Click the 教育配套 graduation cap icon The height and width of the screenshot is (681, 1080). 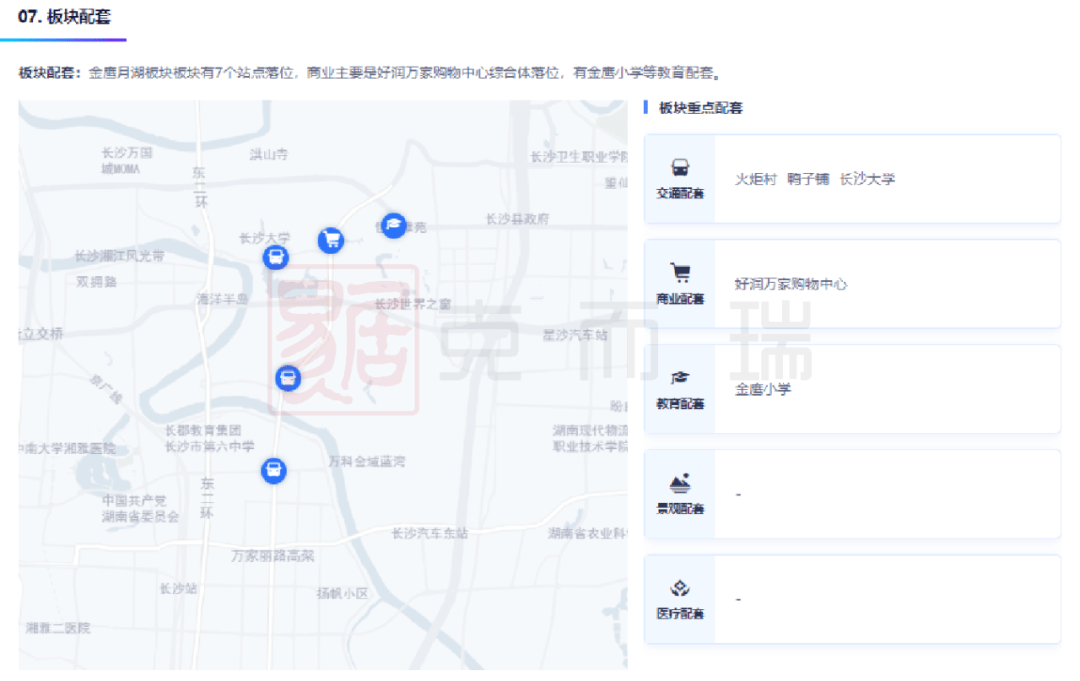[680, 378]
